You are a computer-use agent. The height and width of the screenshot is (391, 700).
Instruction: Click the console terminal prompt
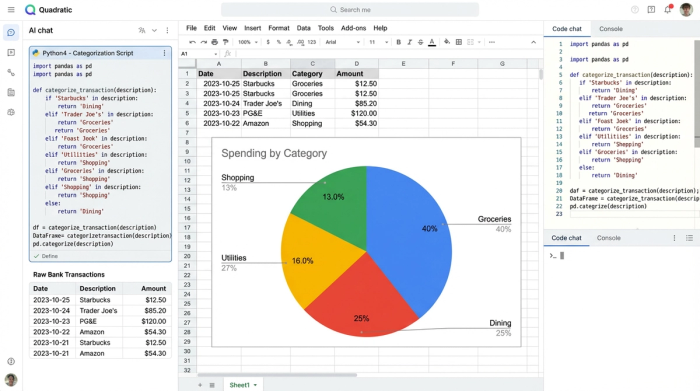click(557, 256)
